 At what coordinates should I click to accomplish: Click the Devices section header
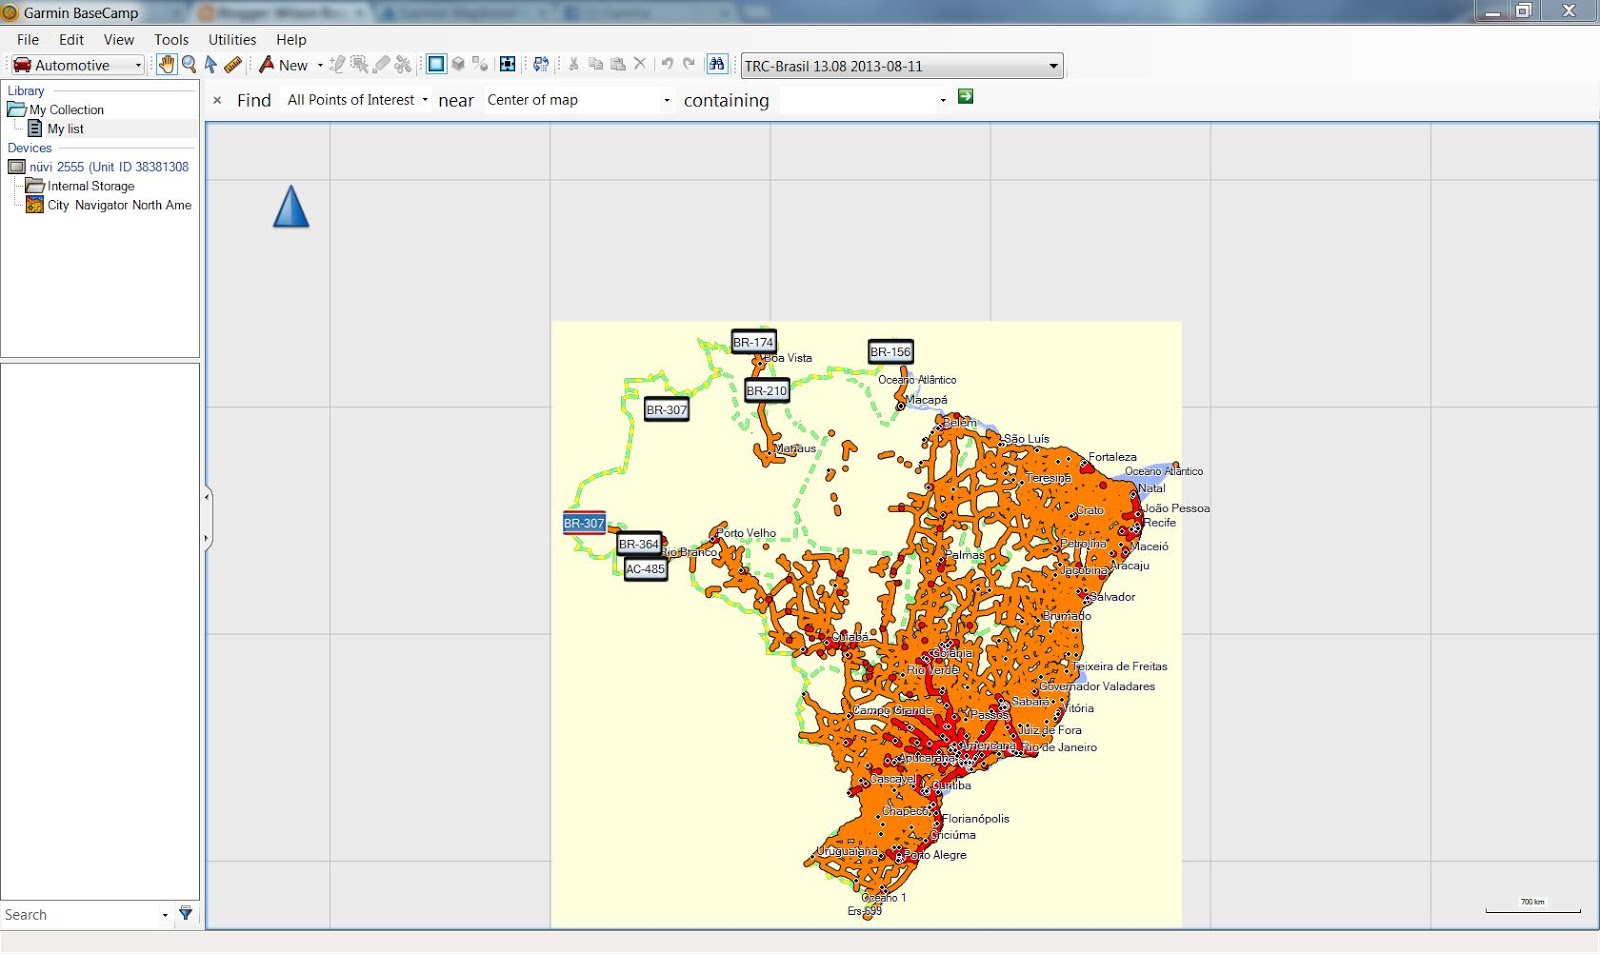coord(29,148)
